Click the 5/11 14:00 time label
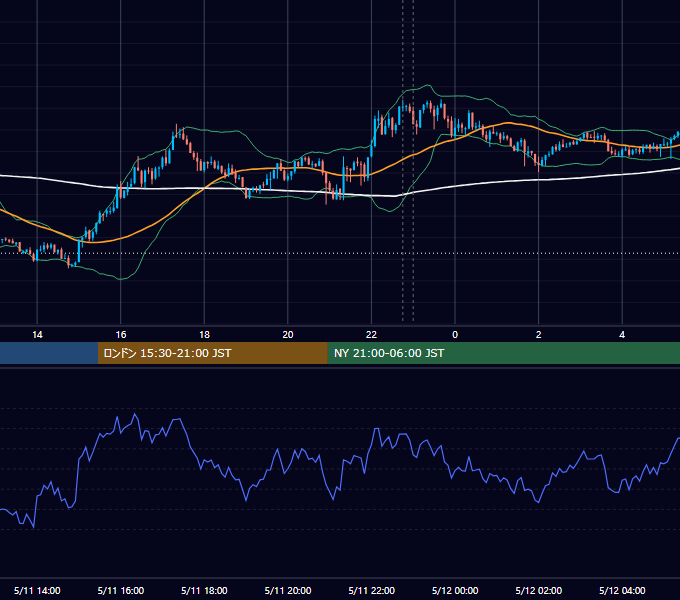This screenshot has width=680, height=600. pos(37,590)
